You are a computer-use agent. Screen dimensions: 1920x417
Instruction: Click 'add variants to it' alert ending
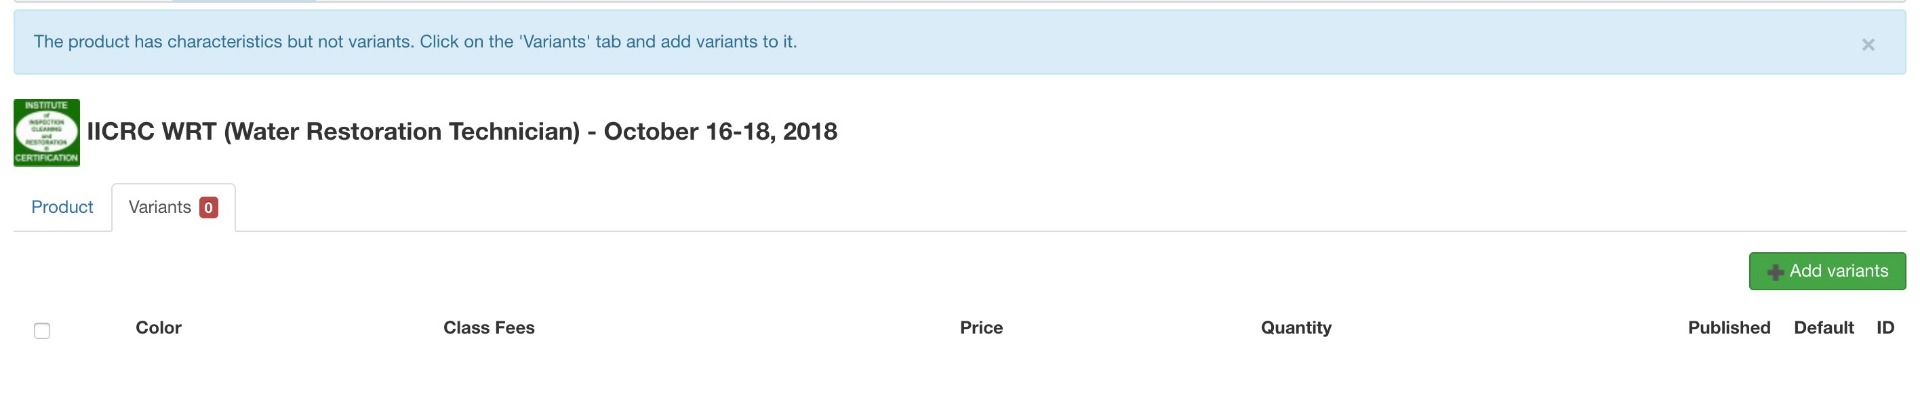728,42
